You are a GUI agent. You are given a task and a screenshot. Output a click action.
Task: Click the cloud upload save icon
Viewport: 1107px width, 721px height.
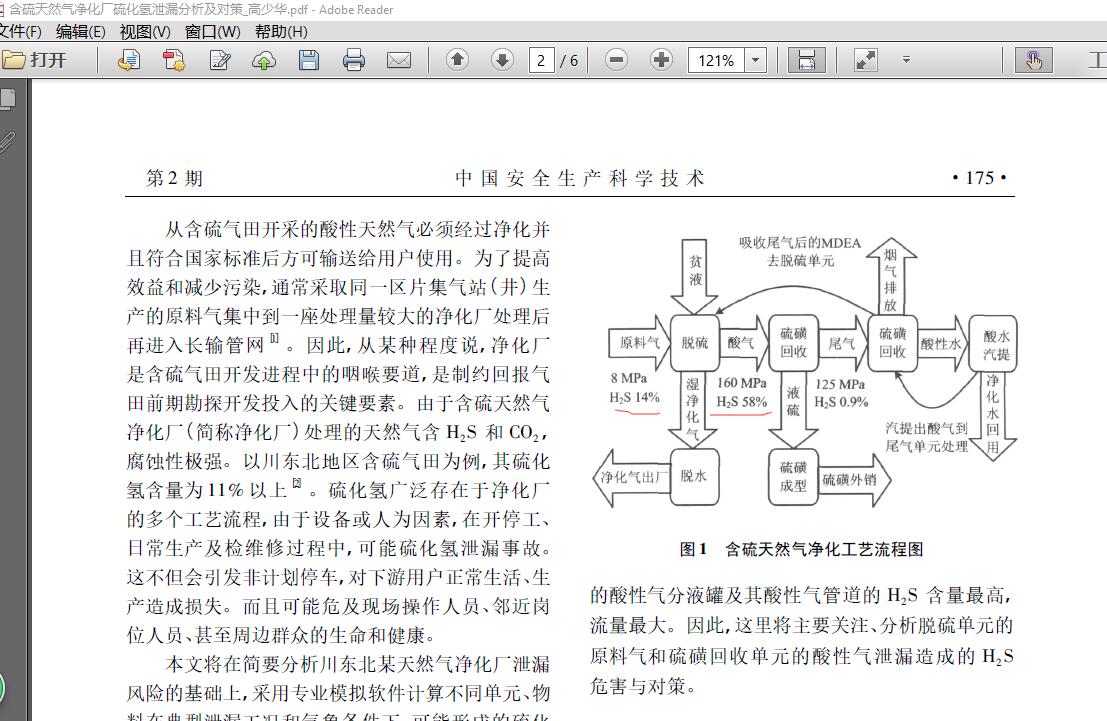(x=264, y=60)
